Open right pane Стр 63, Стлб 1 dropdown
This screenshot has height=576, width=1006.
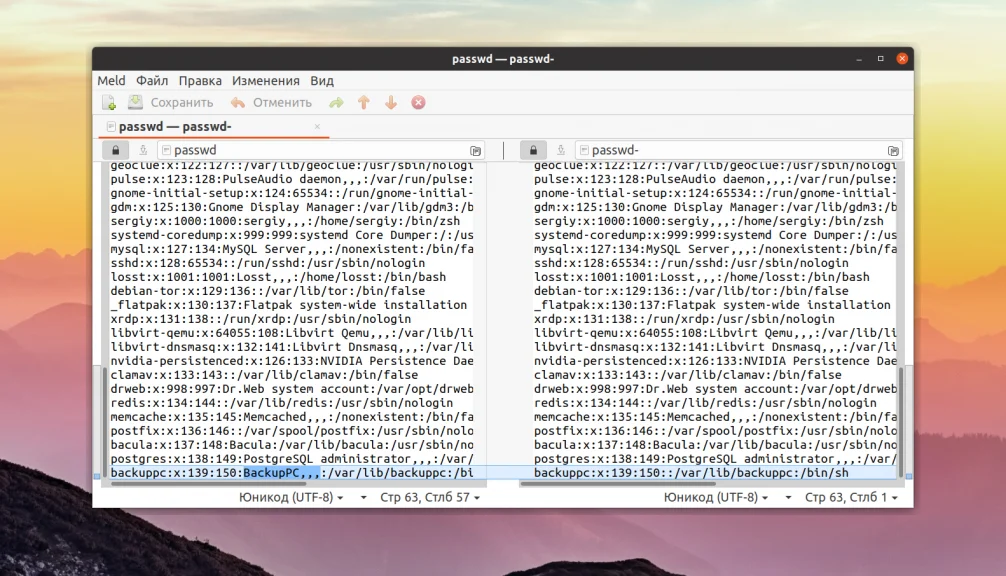click(851, 497)
